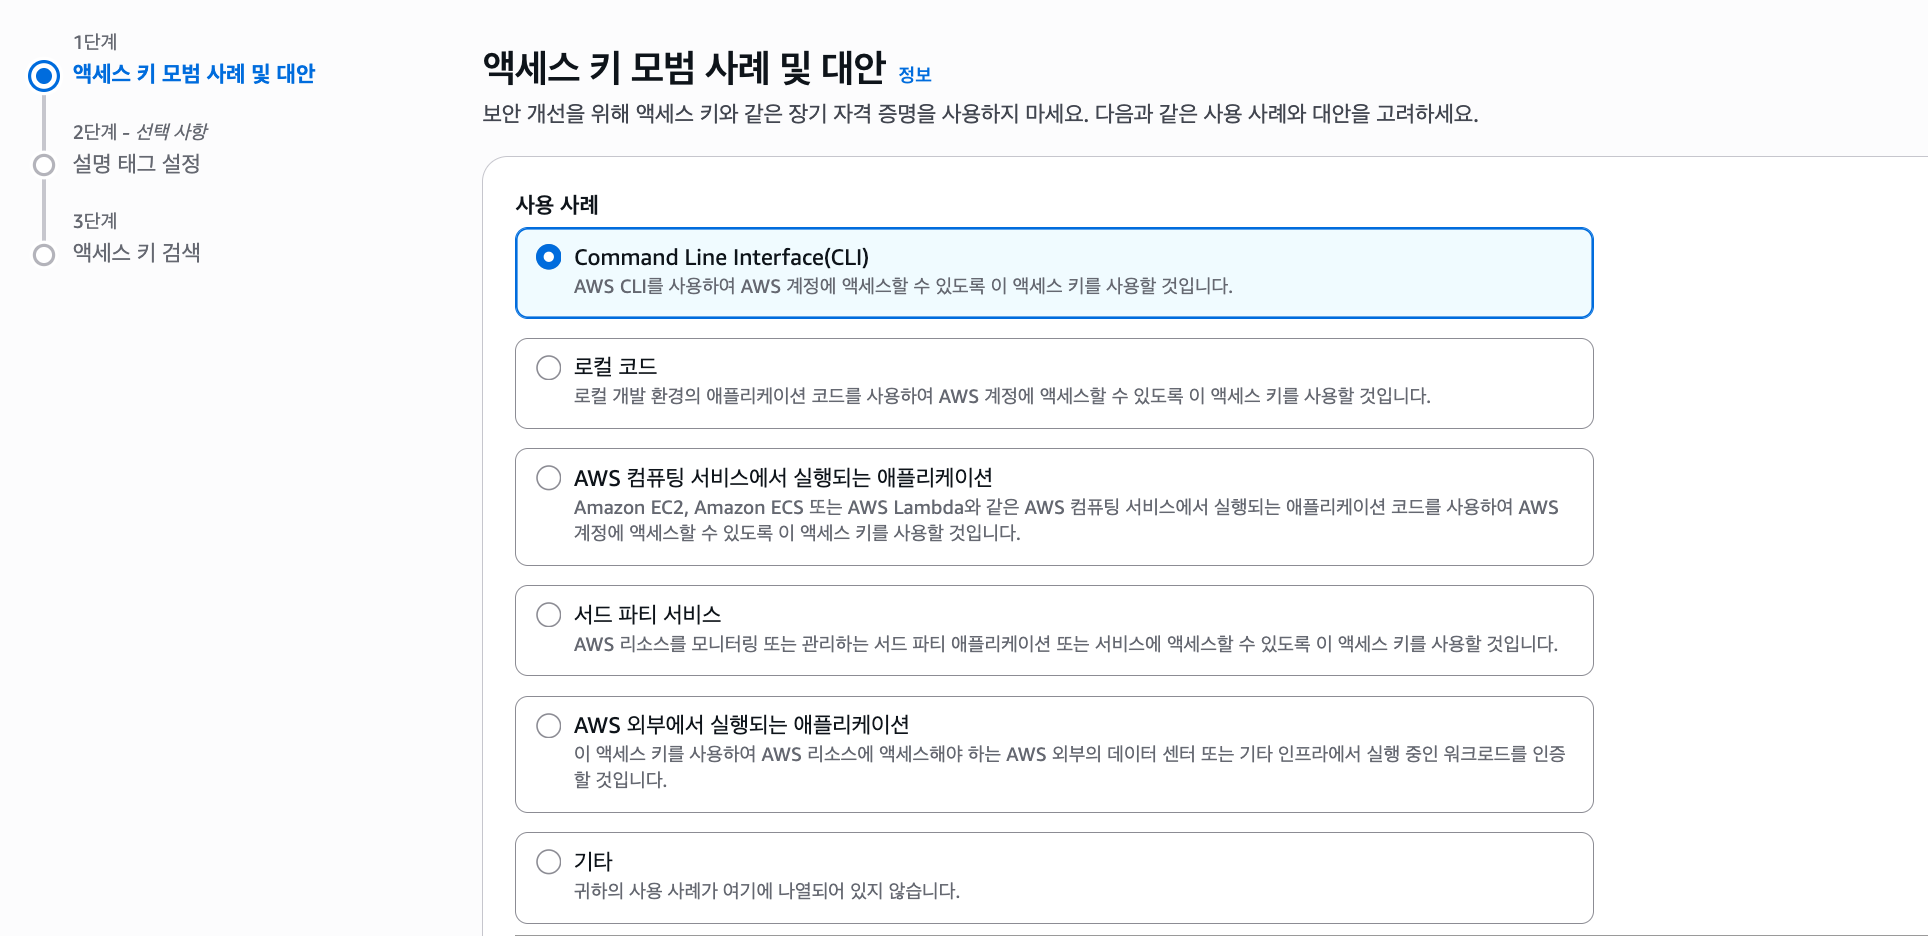Click the AWS 외부 option description text
This screenshot has height=936, width=1928.
[1069, 766]
